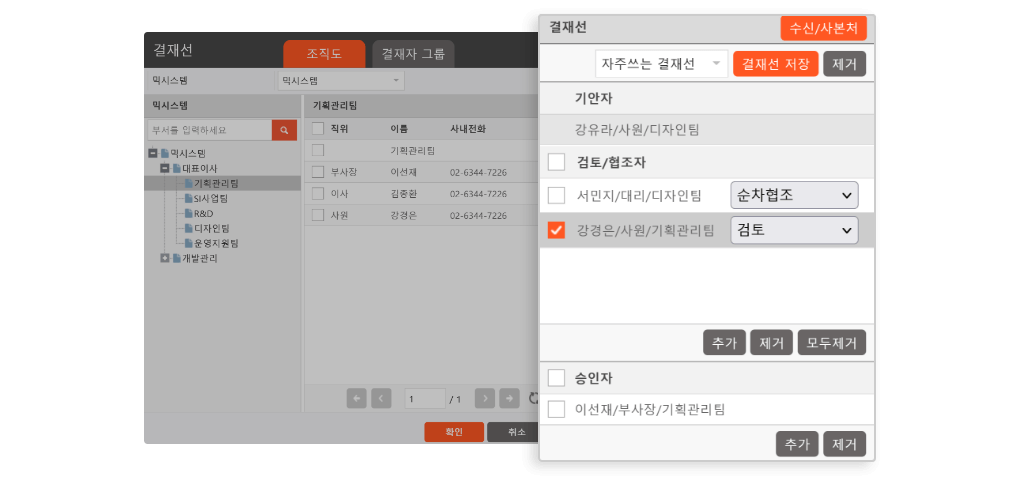Open the 검토 role dropdown
Image resolution: width=1020 pixels, height=484 pixels.
pyautogui.click(x=794, y=230)
